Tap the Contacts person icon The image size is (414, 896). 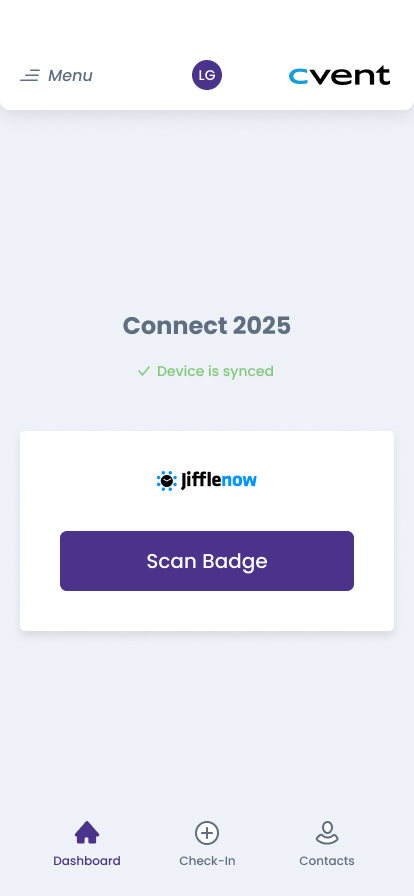click(327, 833)
